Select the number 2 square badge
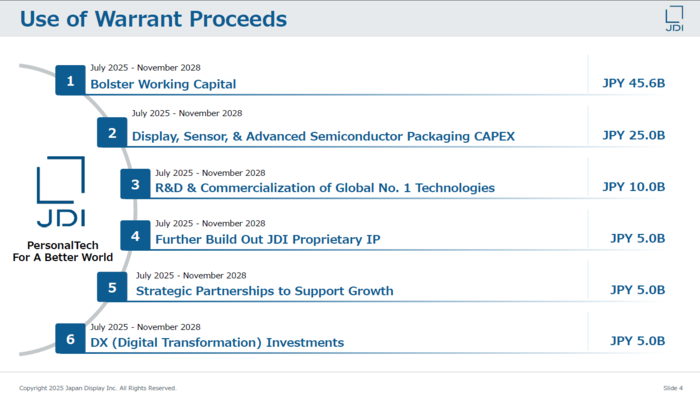The width and height of the screenshot is (700, 394). tap(112, 133)
